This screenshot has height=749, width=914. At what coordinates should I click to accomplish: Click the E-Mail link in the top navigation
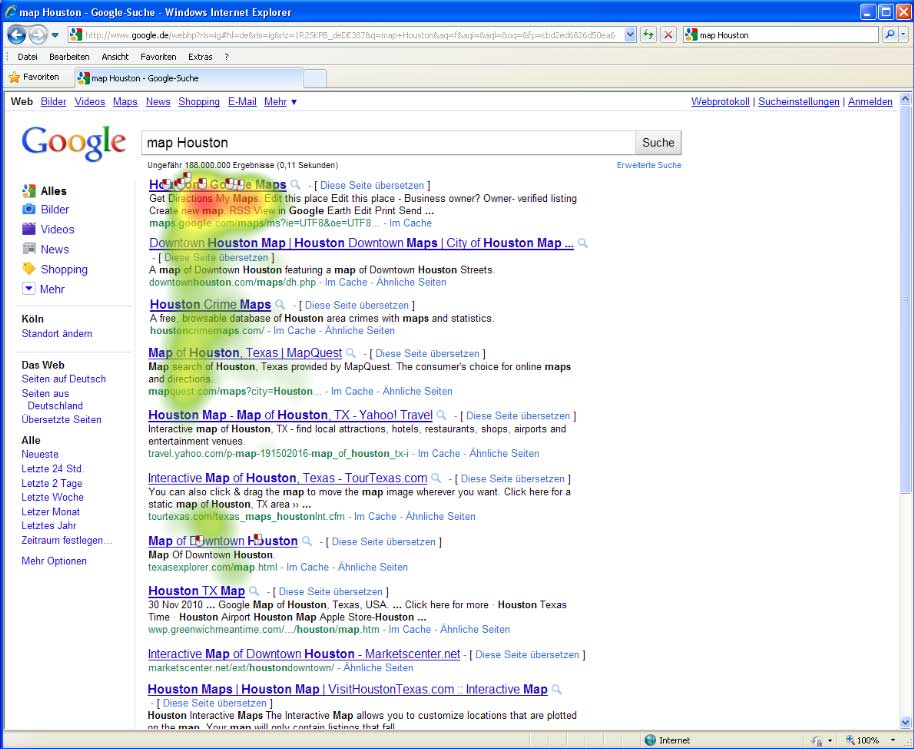pyautogui.click(x=242, y=101)
